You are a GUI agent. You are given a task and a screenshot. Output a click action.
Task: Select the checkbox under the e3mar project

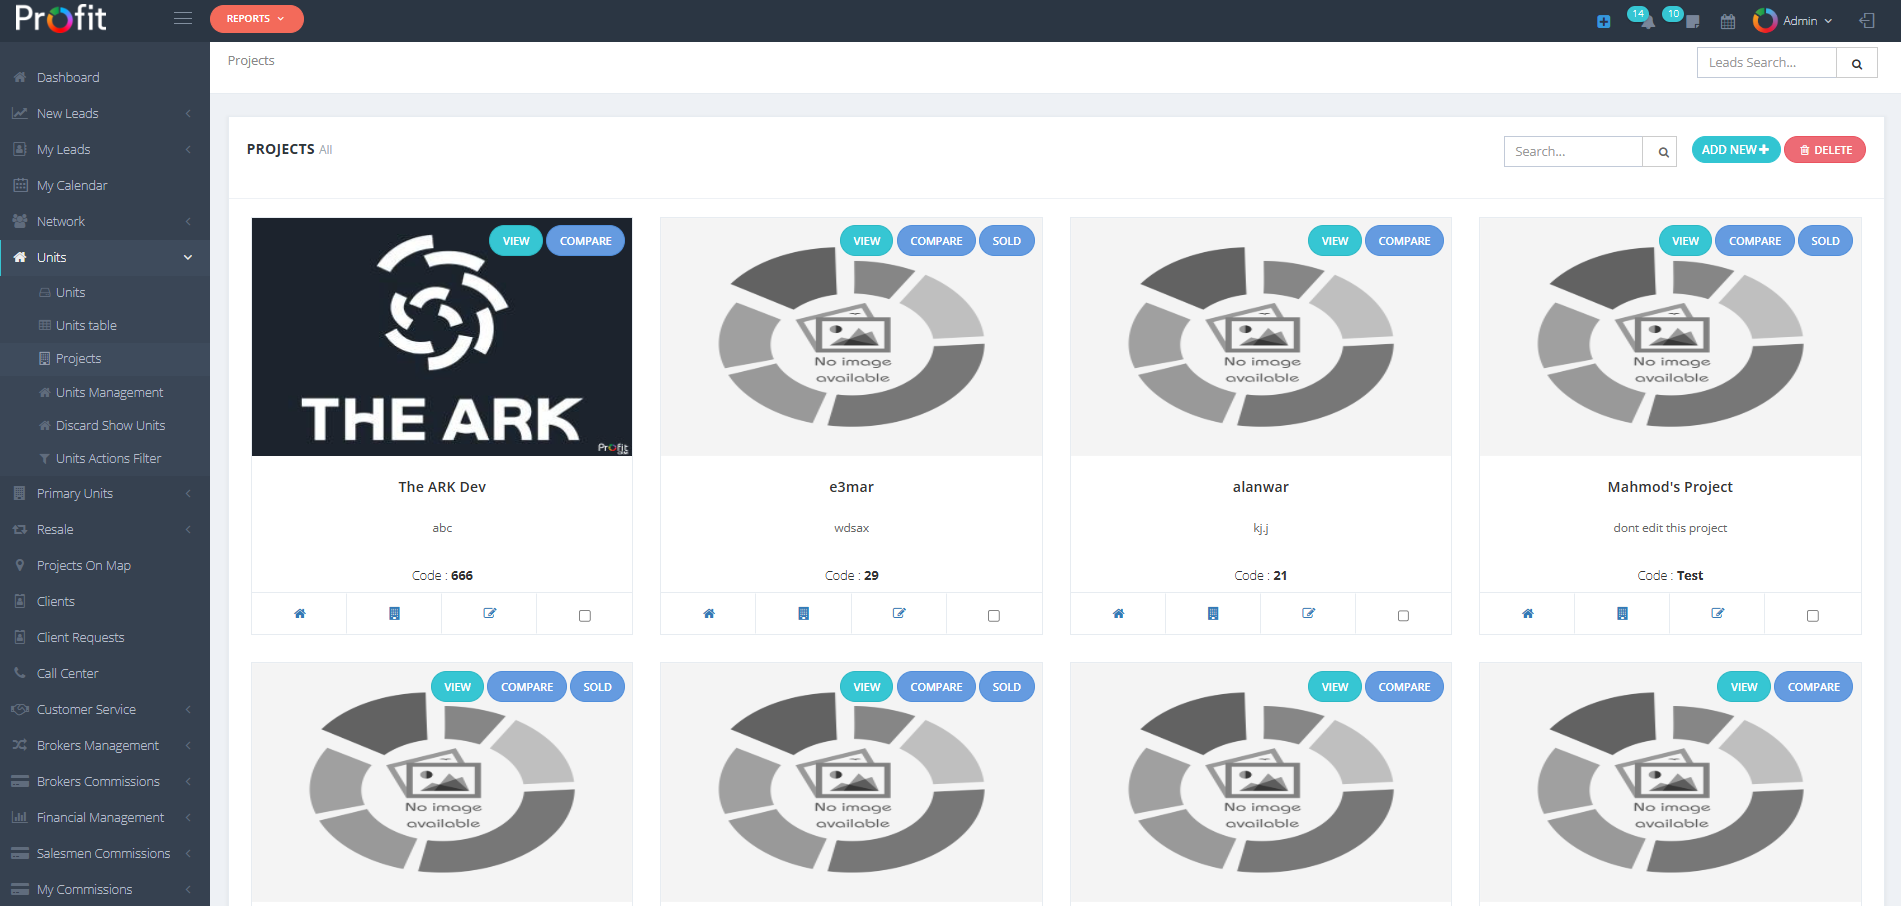[994, 615]
